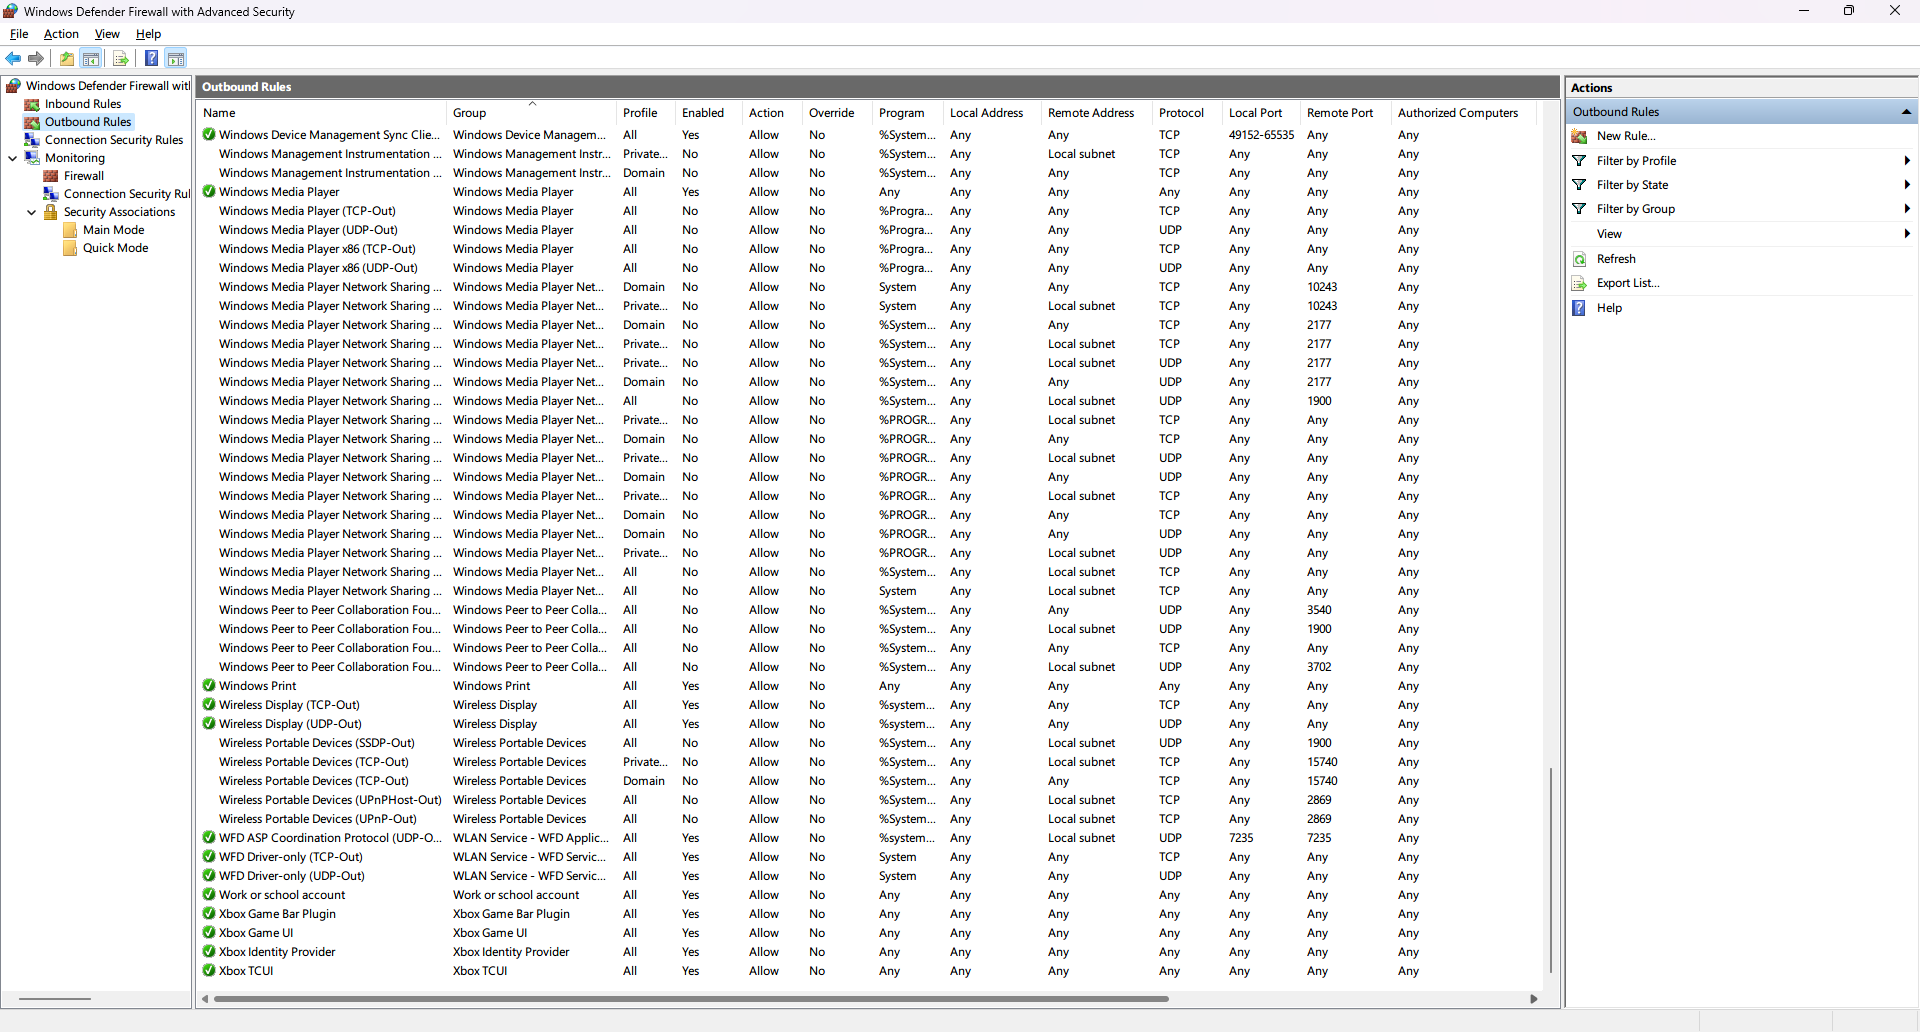Open the View menu in menu bar
Viewport: 1920px width, 1032px height.
[107, 34]
